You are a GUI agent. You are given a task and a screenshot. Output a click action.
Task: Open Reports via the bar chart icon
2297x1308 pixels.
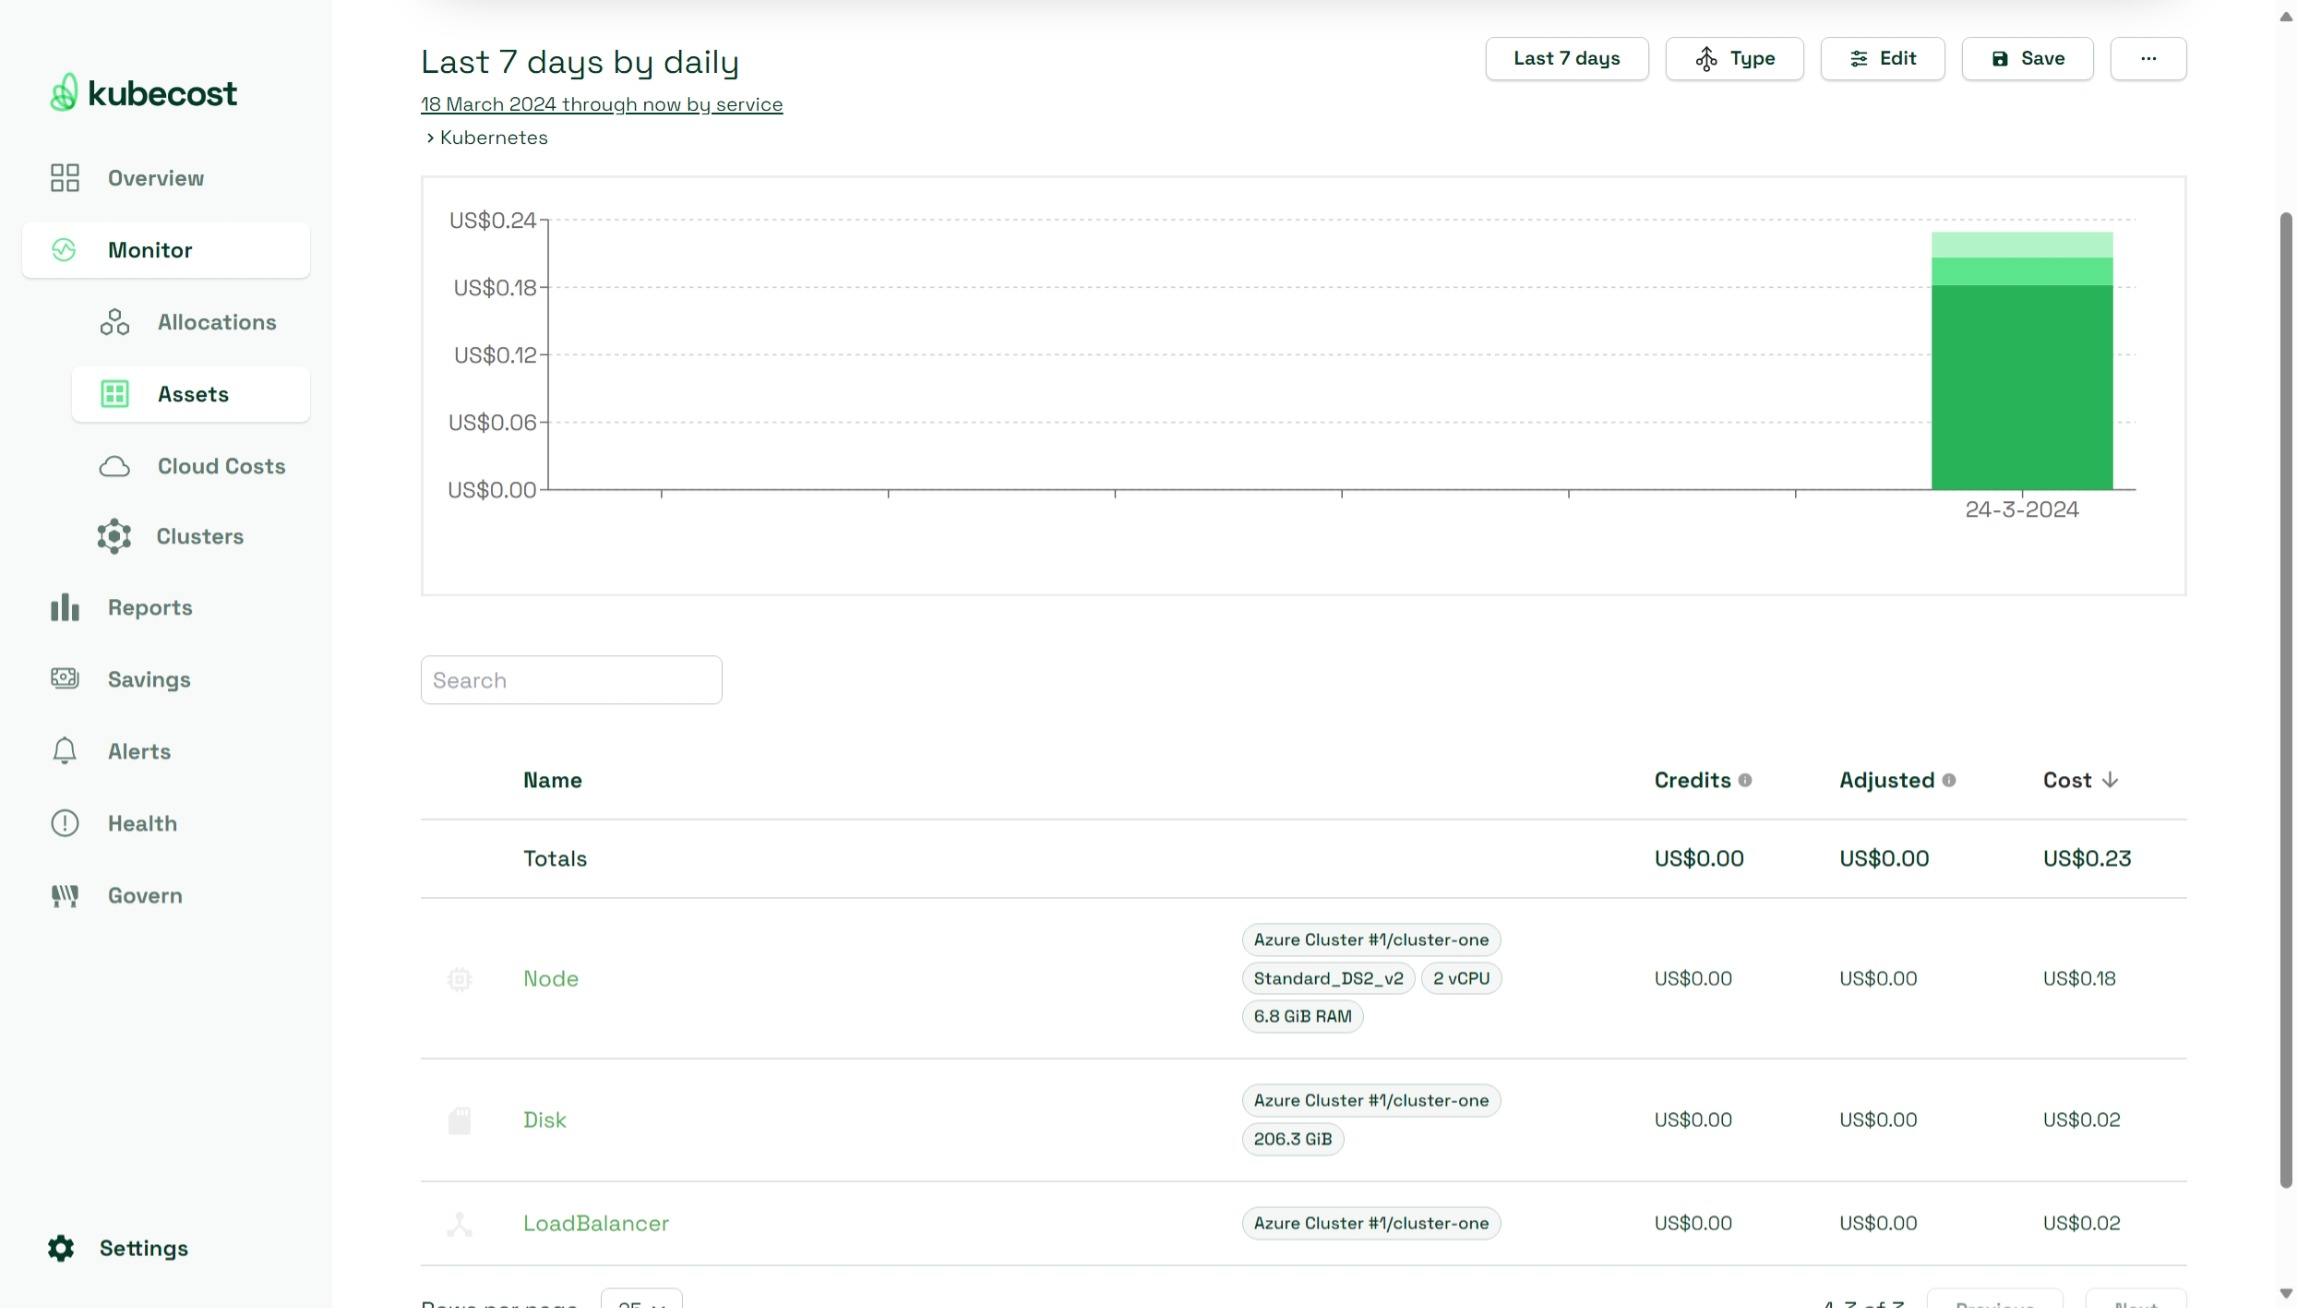[64, 607]
